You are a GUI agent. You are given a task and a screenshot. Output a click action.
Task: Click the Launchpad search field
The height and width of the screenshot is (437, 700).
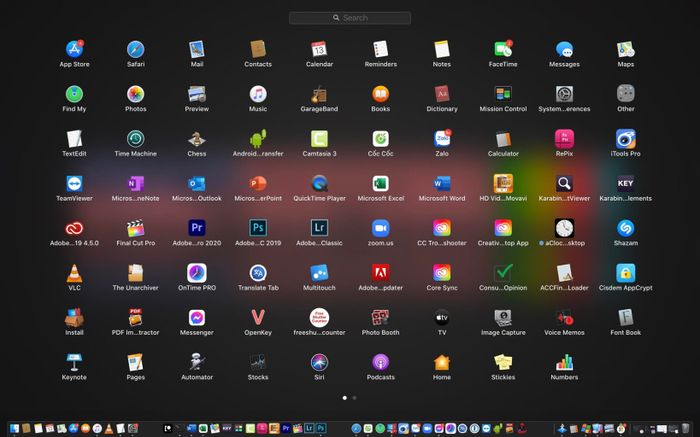tap(350, 18)
